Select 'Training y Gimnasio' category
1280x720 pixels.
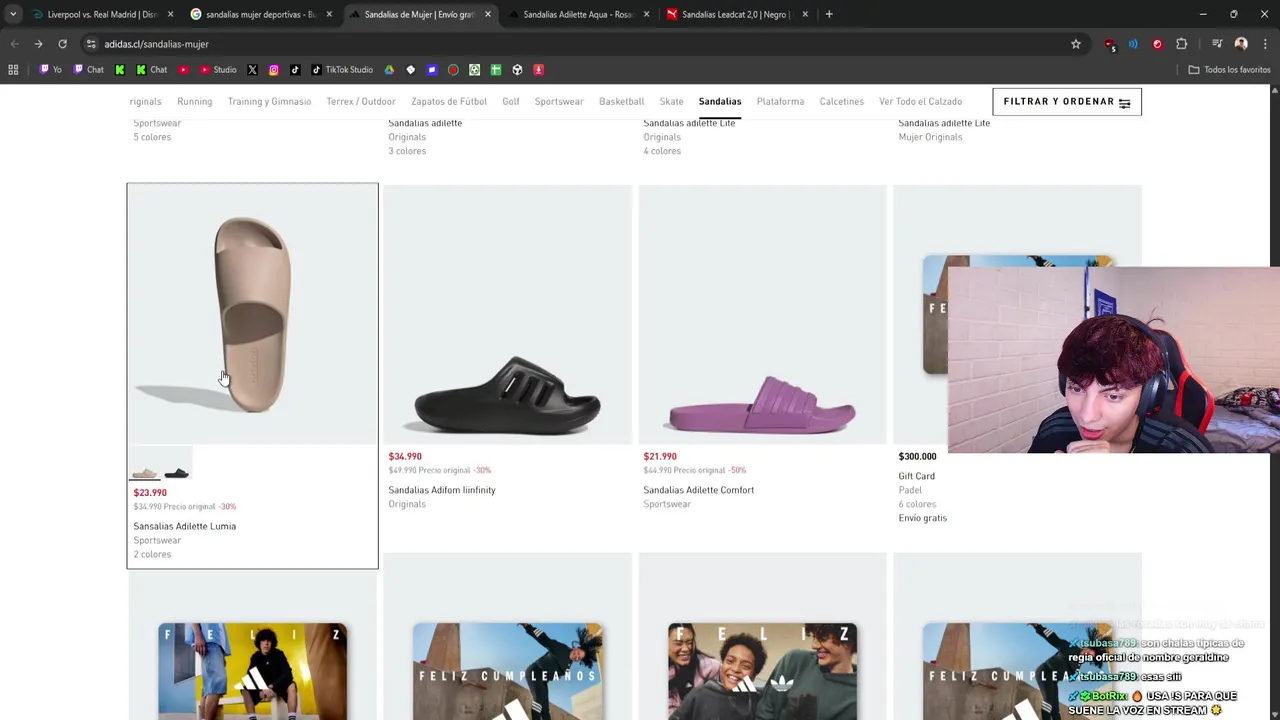269,101
